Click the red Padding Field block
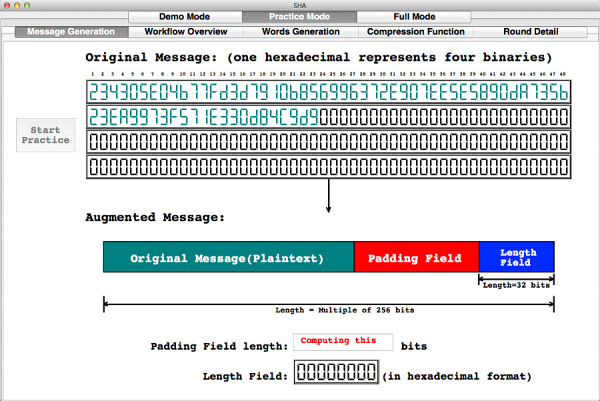 (x=416, y=257)
